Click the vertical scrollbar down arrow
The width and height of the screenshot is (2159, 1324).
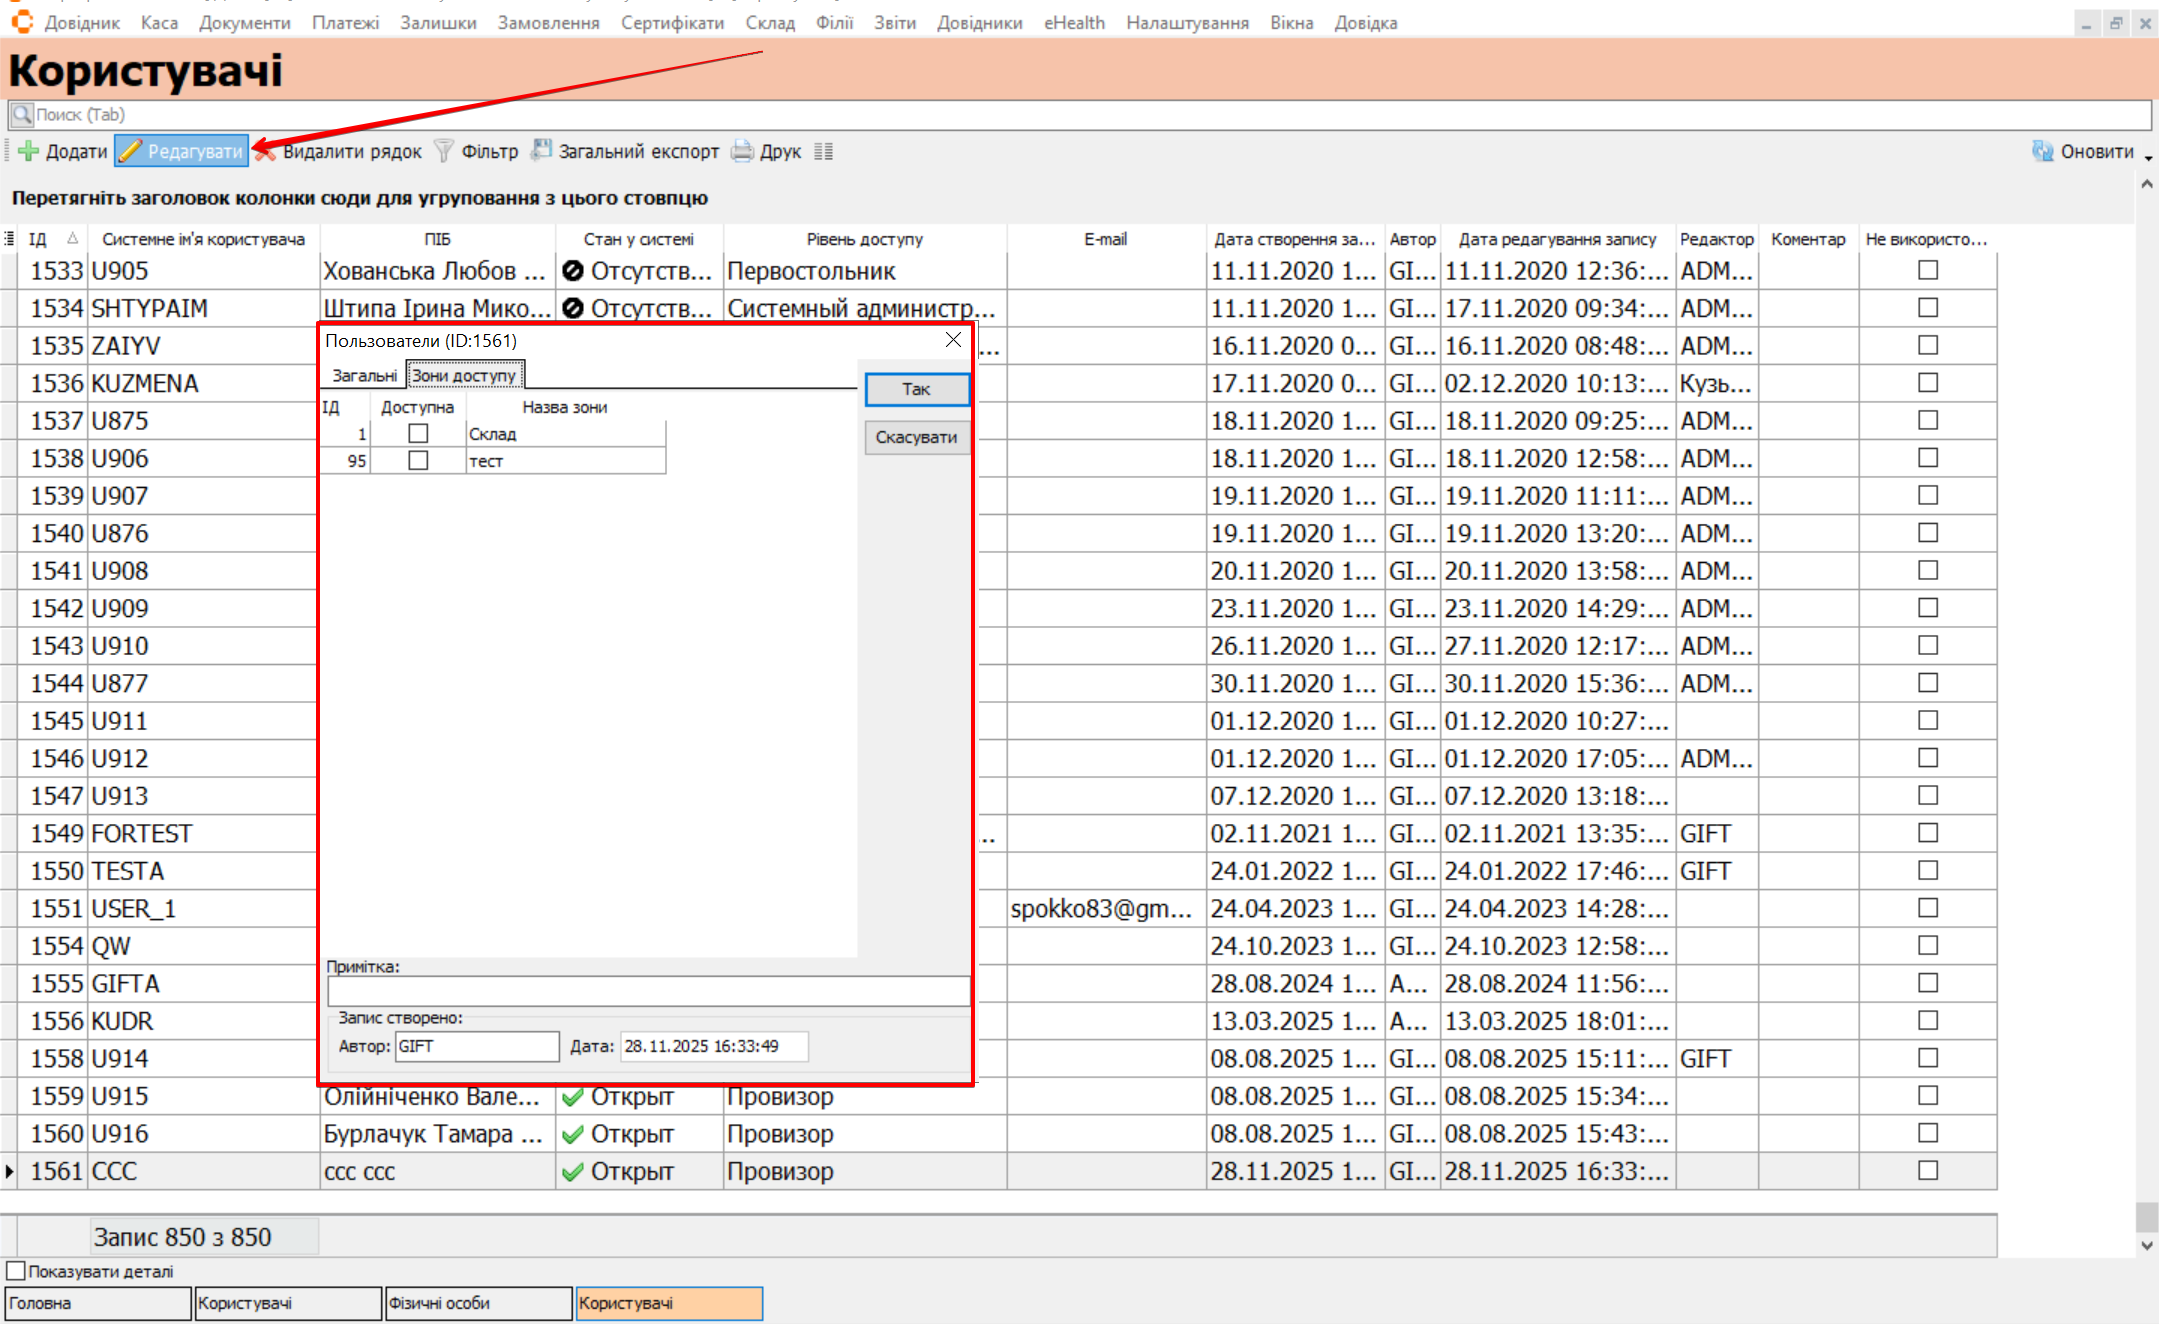2146,1245
